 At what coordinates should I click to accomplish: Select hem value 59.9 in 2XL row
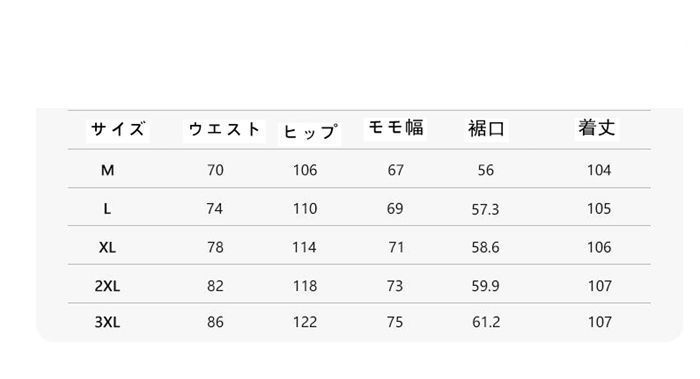485,286
